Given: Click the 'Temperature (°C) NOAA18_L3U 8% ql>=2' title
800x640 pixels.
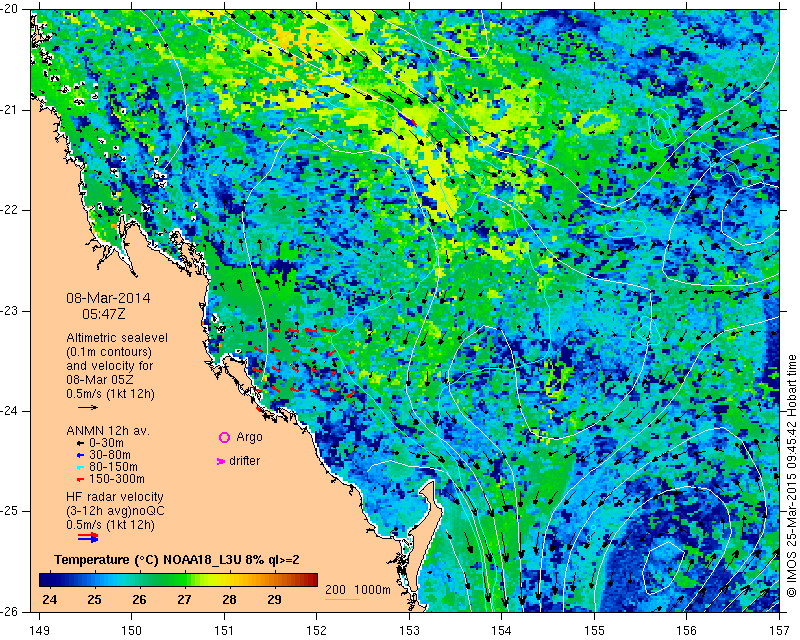Looking at the screenshot, I should tap(177, 560).
